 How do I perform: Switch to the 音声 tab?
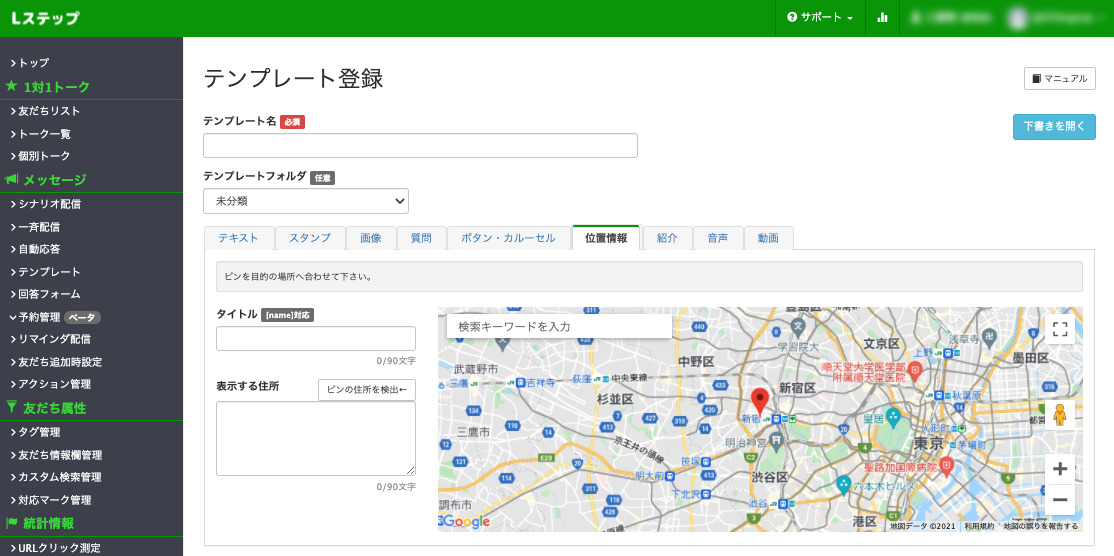pos(718,238)
